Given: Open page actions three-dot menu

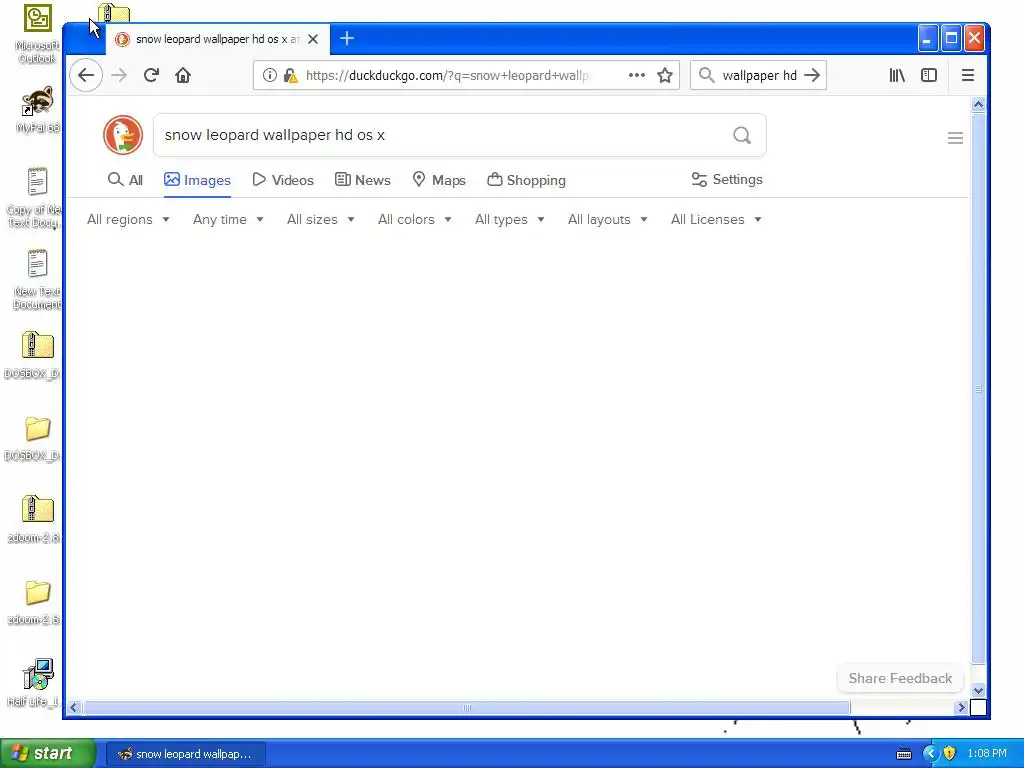Looking at the screenshot, I should pyautogui.click(x=637, y=75).
